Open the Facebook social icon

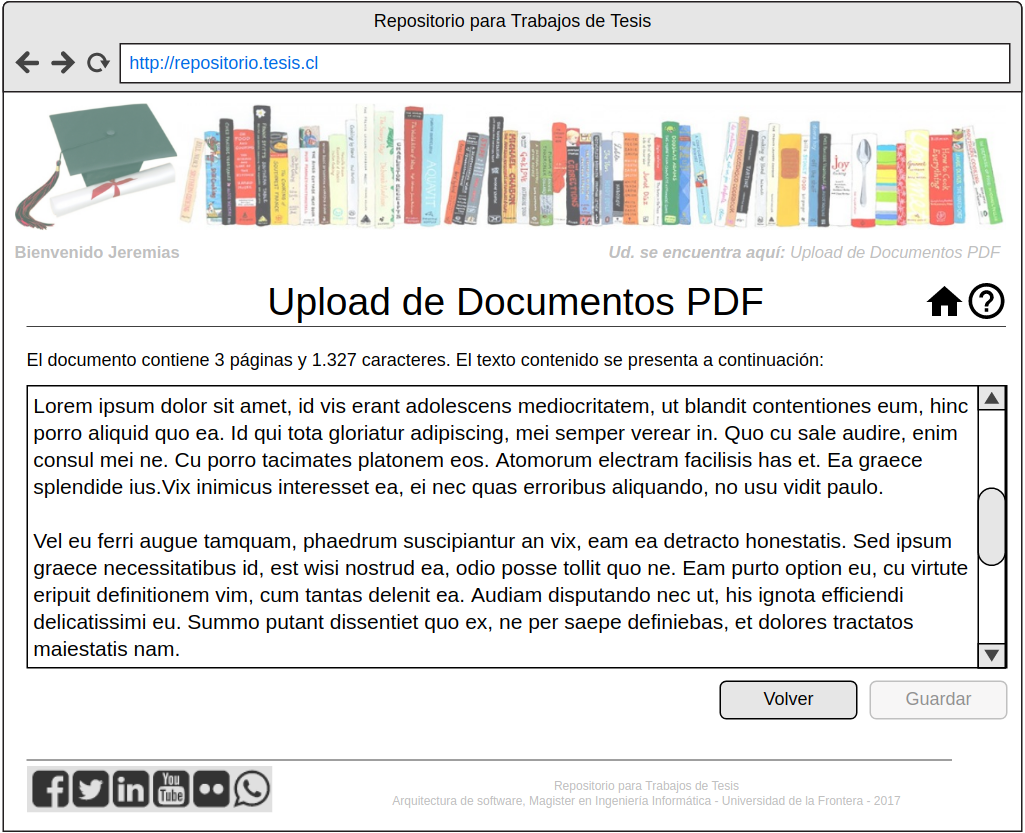click(50, 789)
